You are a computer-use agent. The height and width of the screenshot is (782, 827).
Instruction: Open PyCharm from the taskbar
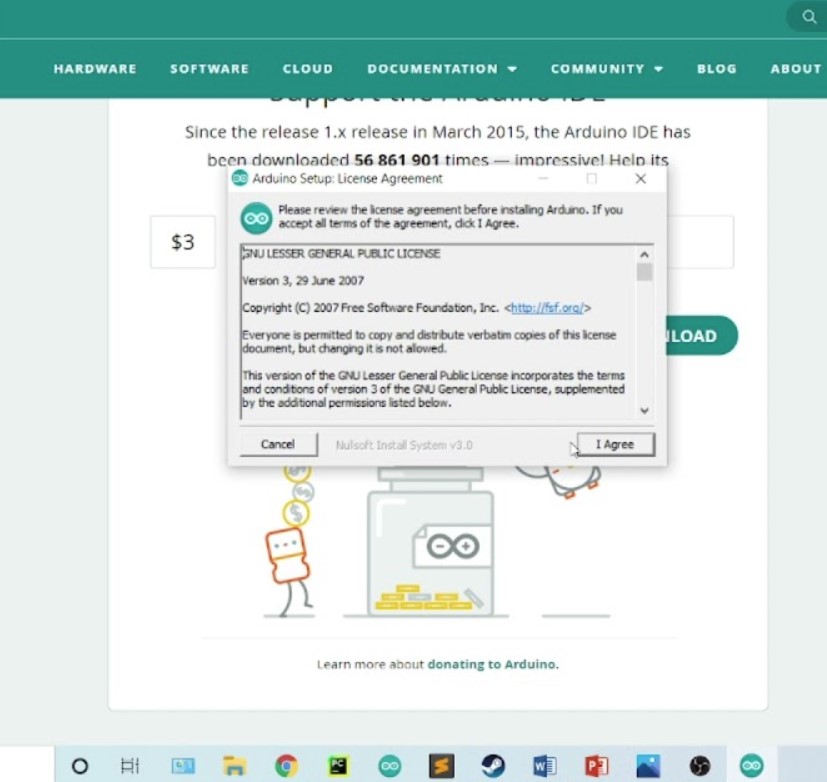click(338, 766)
